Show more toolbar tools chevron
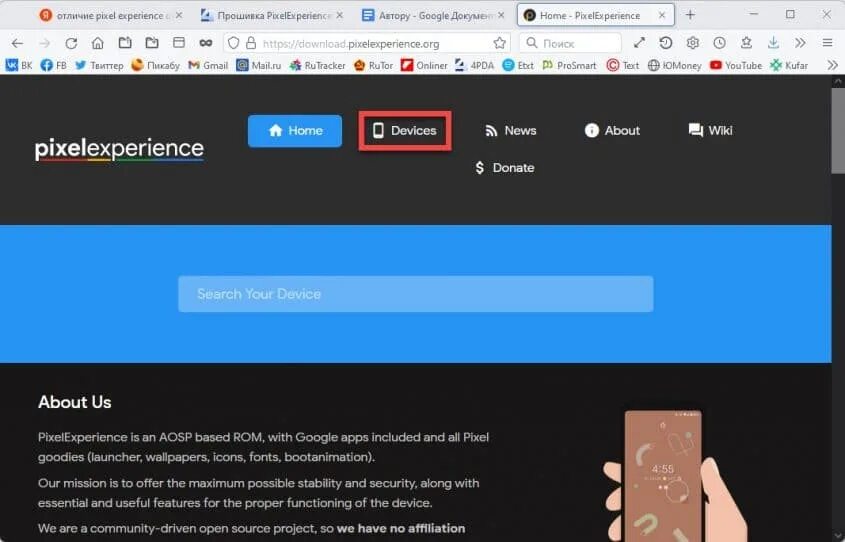 (x=800, y=43)
